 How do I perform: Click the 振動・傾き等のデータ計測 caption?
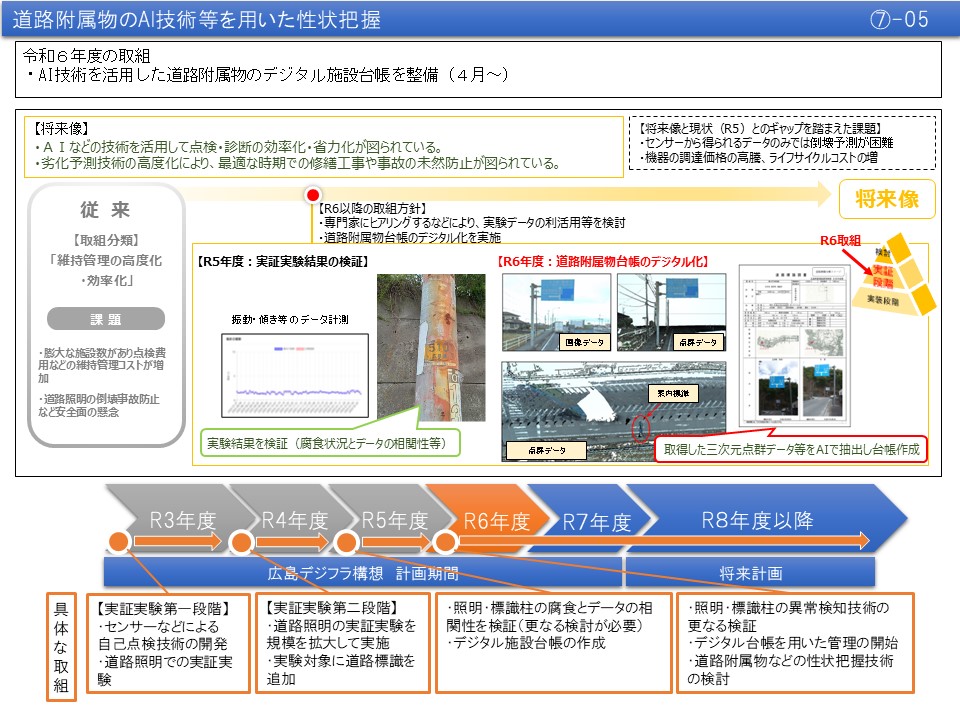290,319
